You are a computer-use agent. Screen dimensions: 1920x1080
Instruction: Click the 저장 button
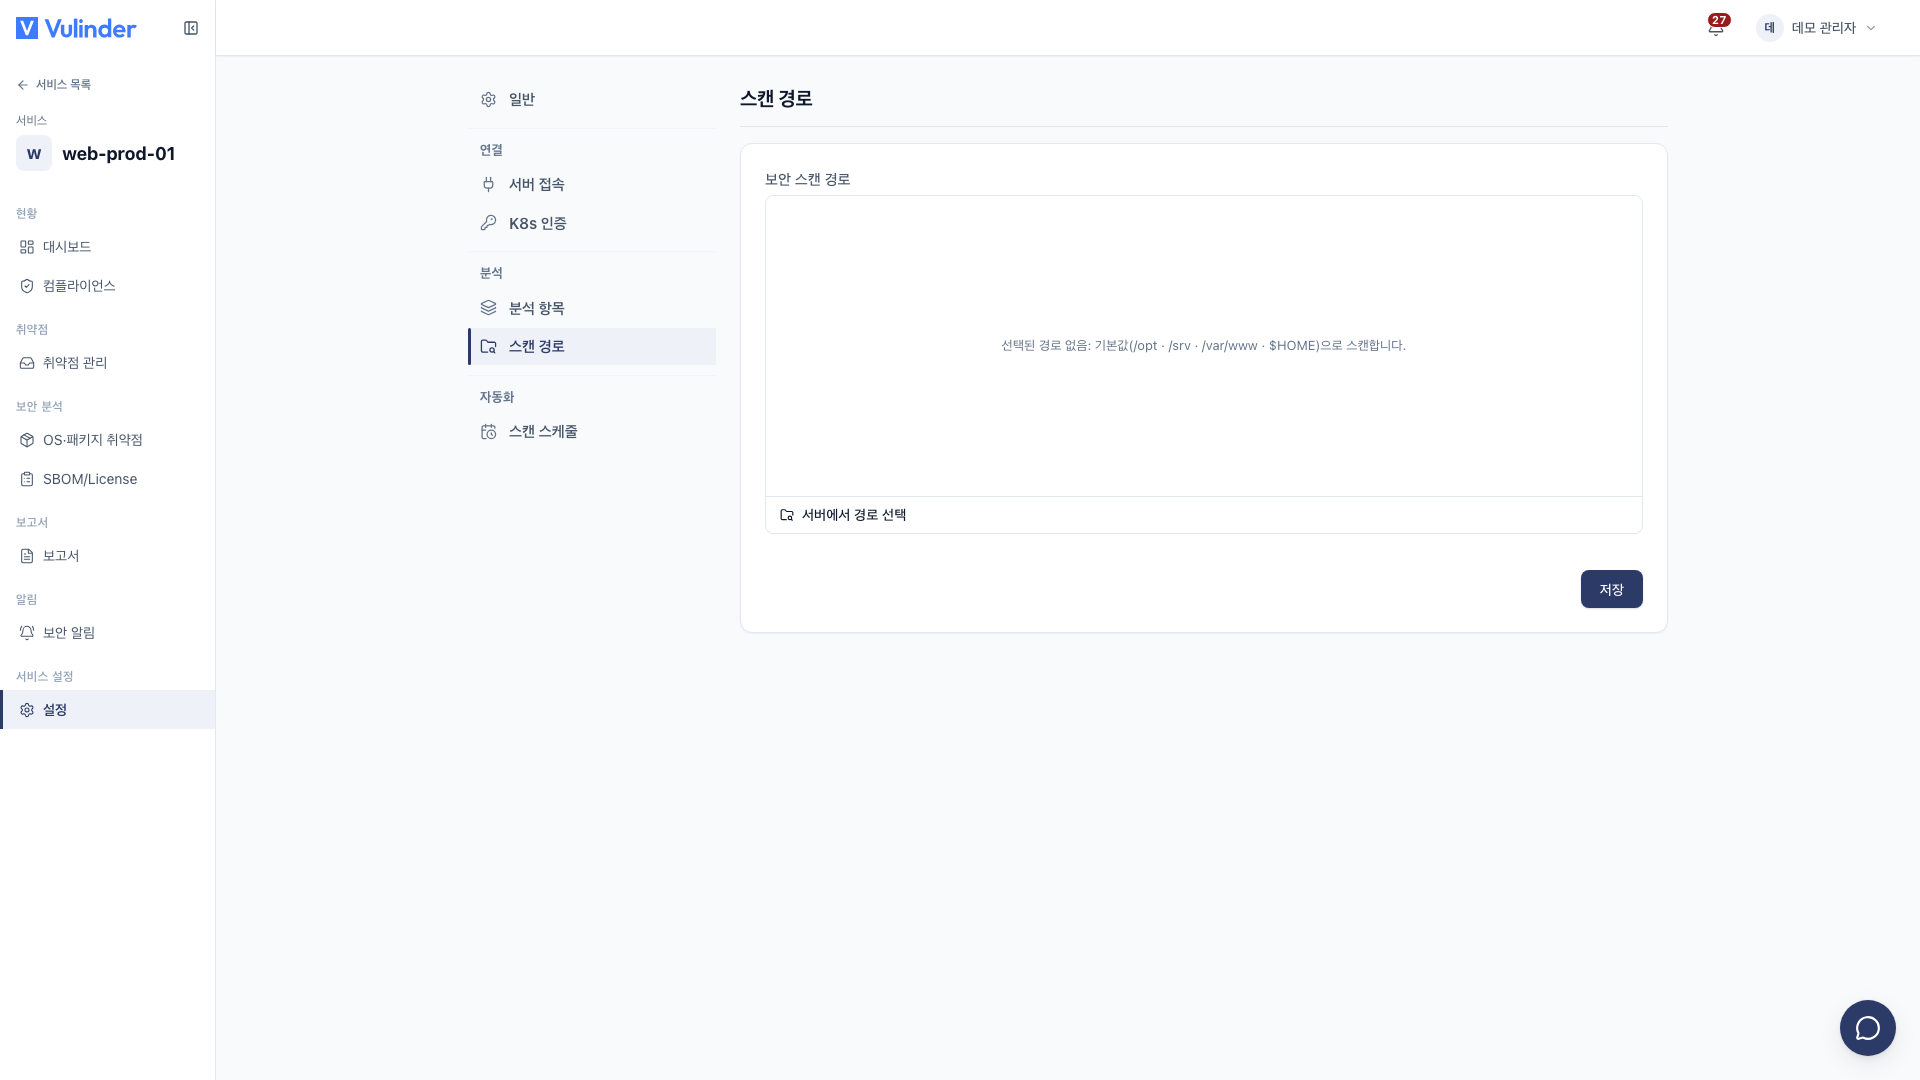click(x=1611, y=589)
